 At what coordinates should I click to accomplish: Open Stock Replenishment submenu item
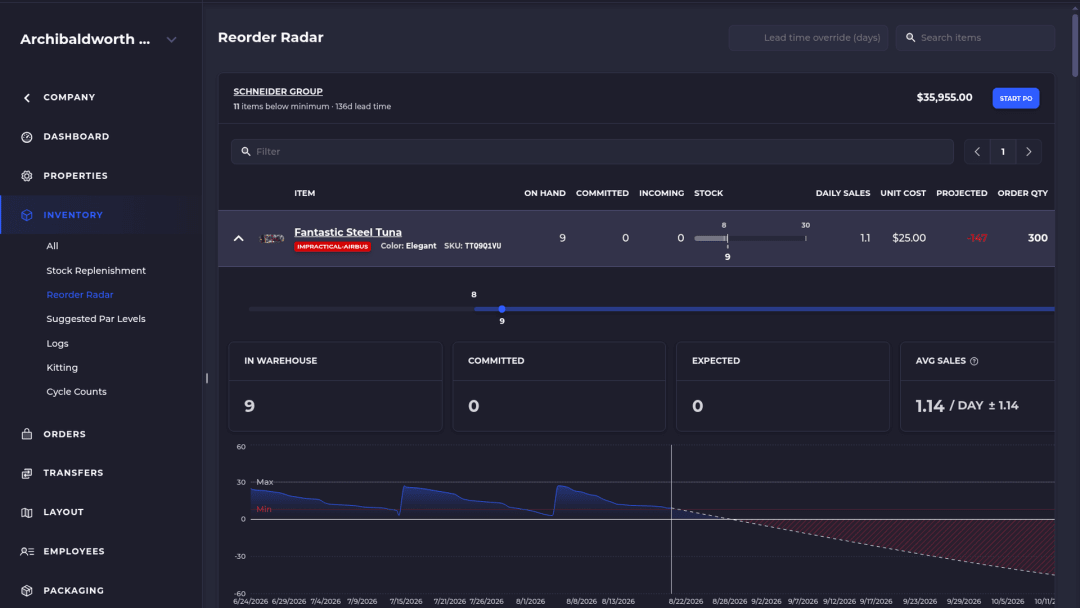coord(96,271)
